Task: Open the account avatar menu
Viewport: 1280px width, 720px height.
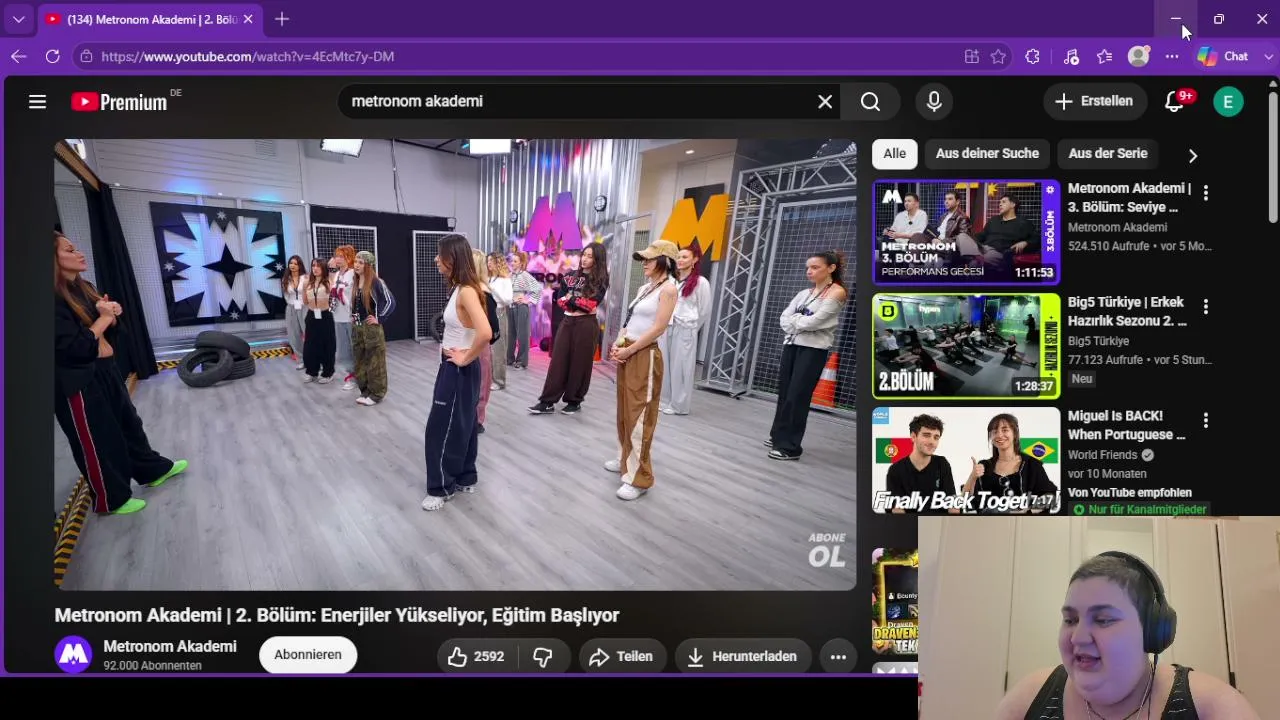Action: pos(1228,101)
